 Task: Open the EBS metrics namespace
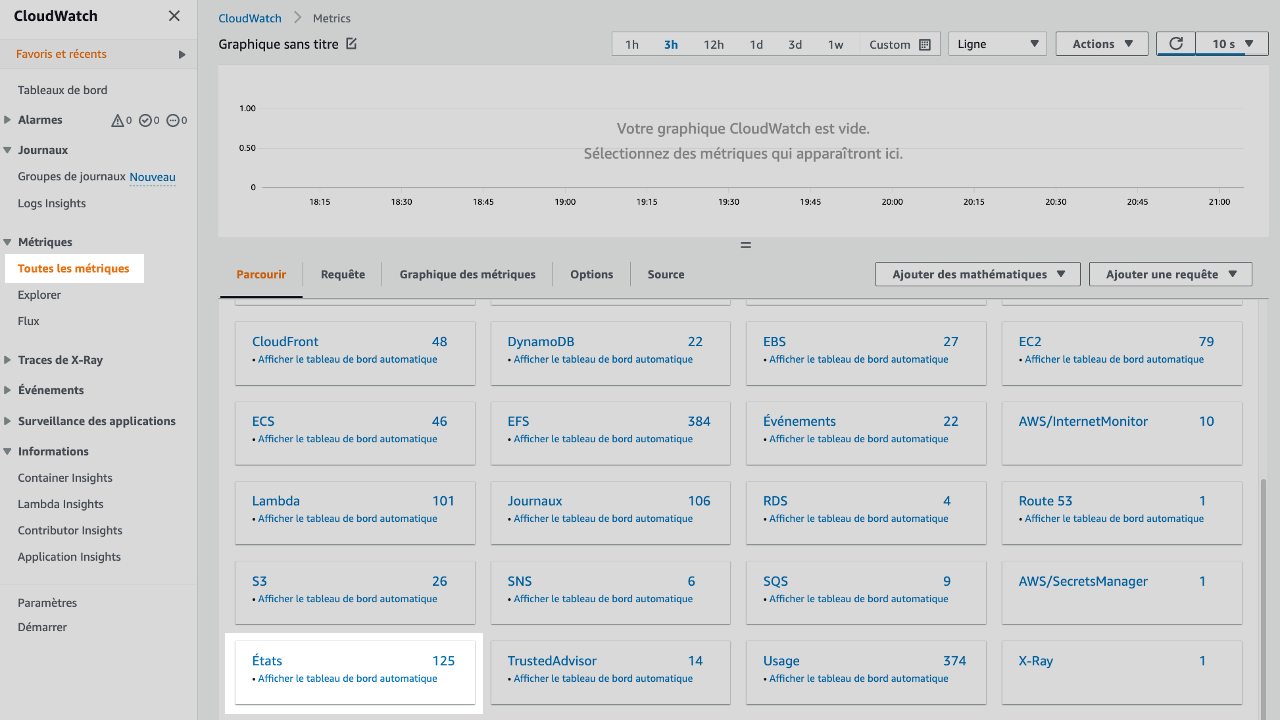(x=775, y=341)
